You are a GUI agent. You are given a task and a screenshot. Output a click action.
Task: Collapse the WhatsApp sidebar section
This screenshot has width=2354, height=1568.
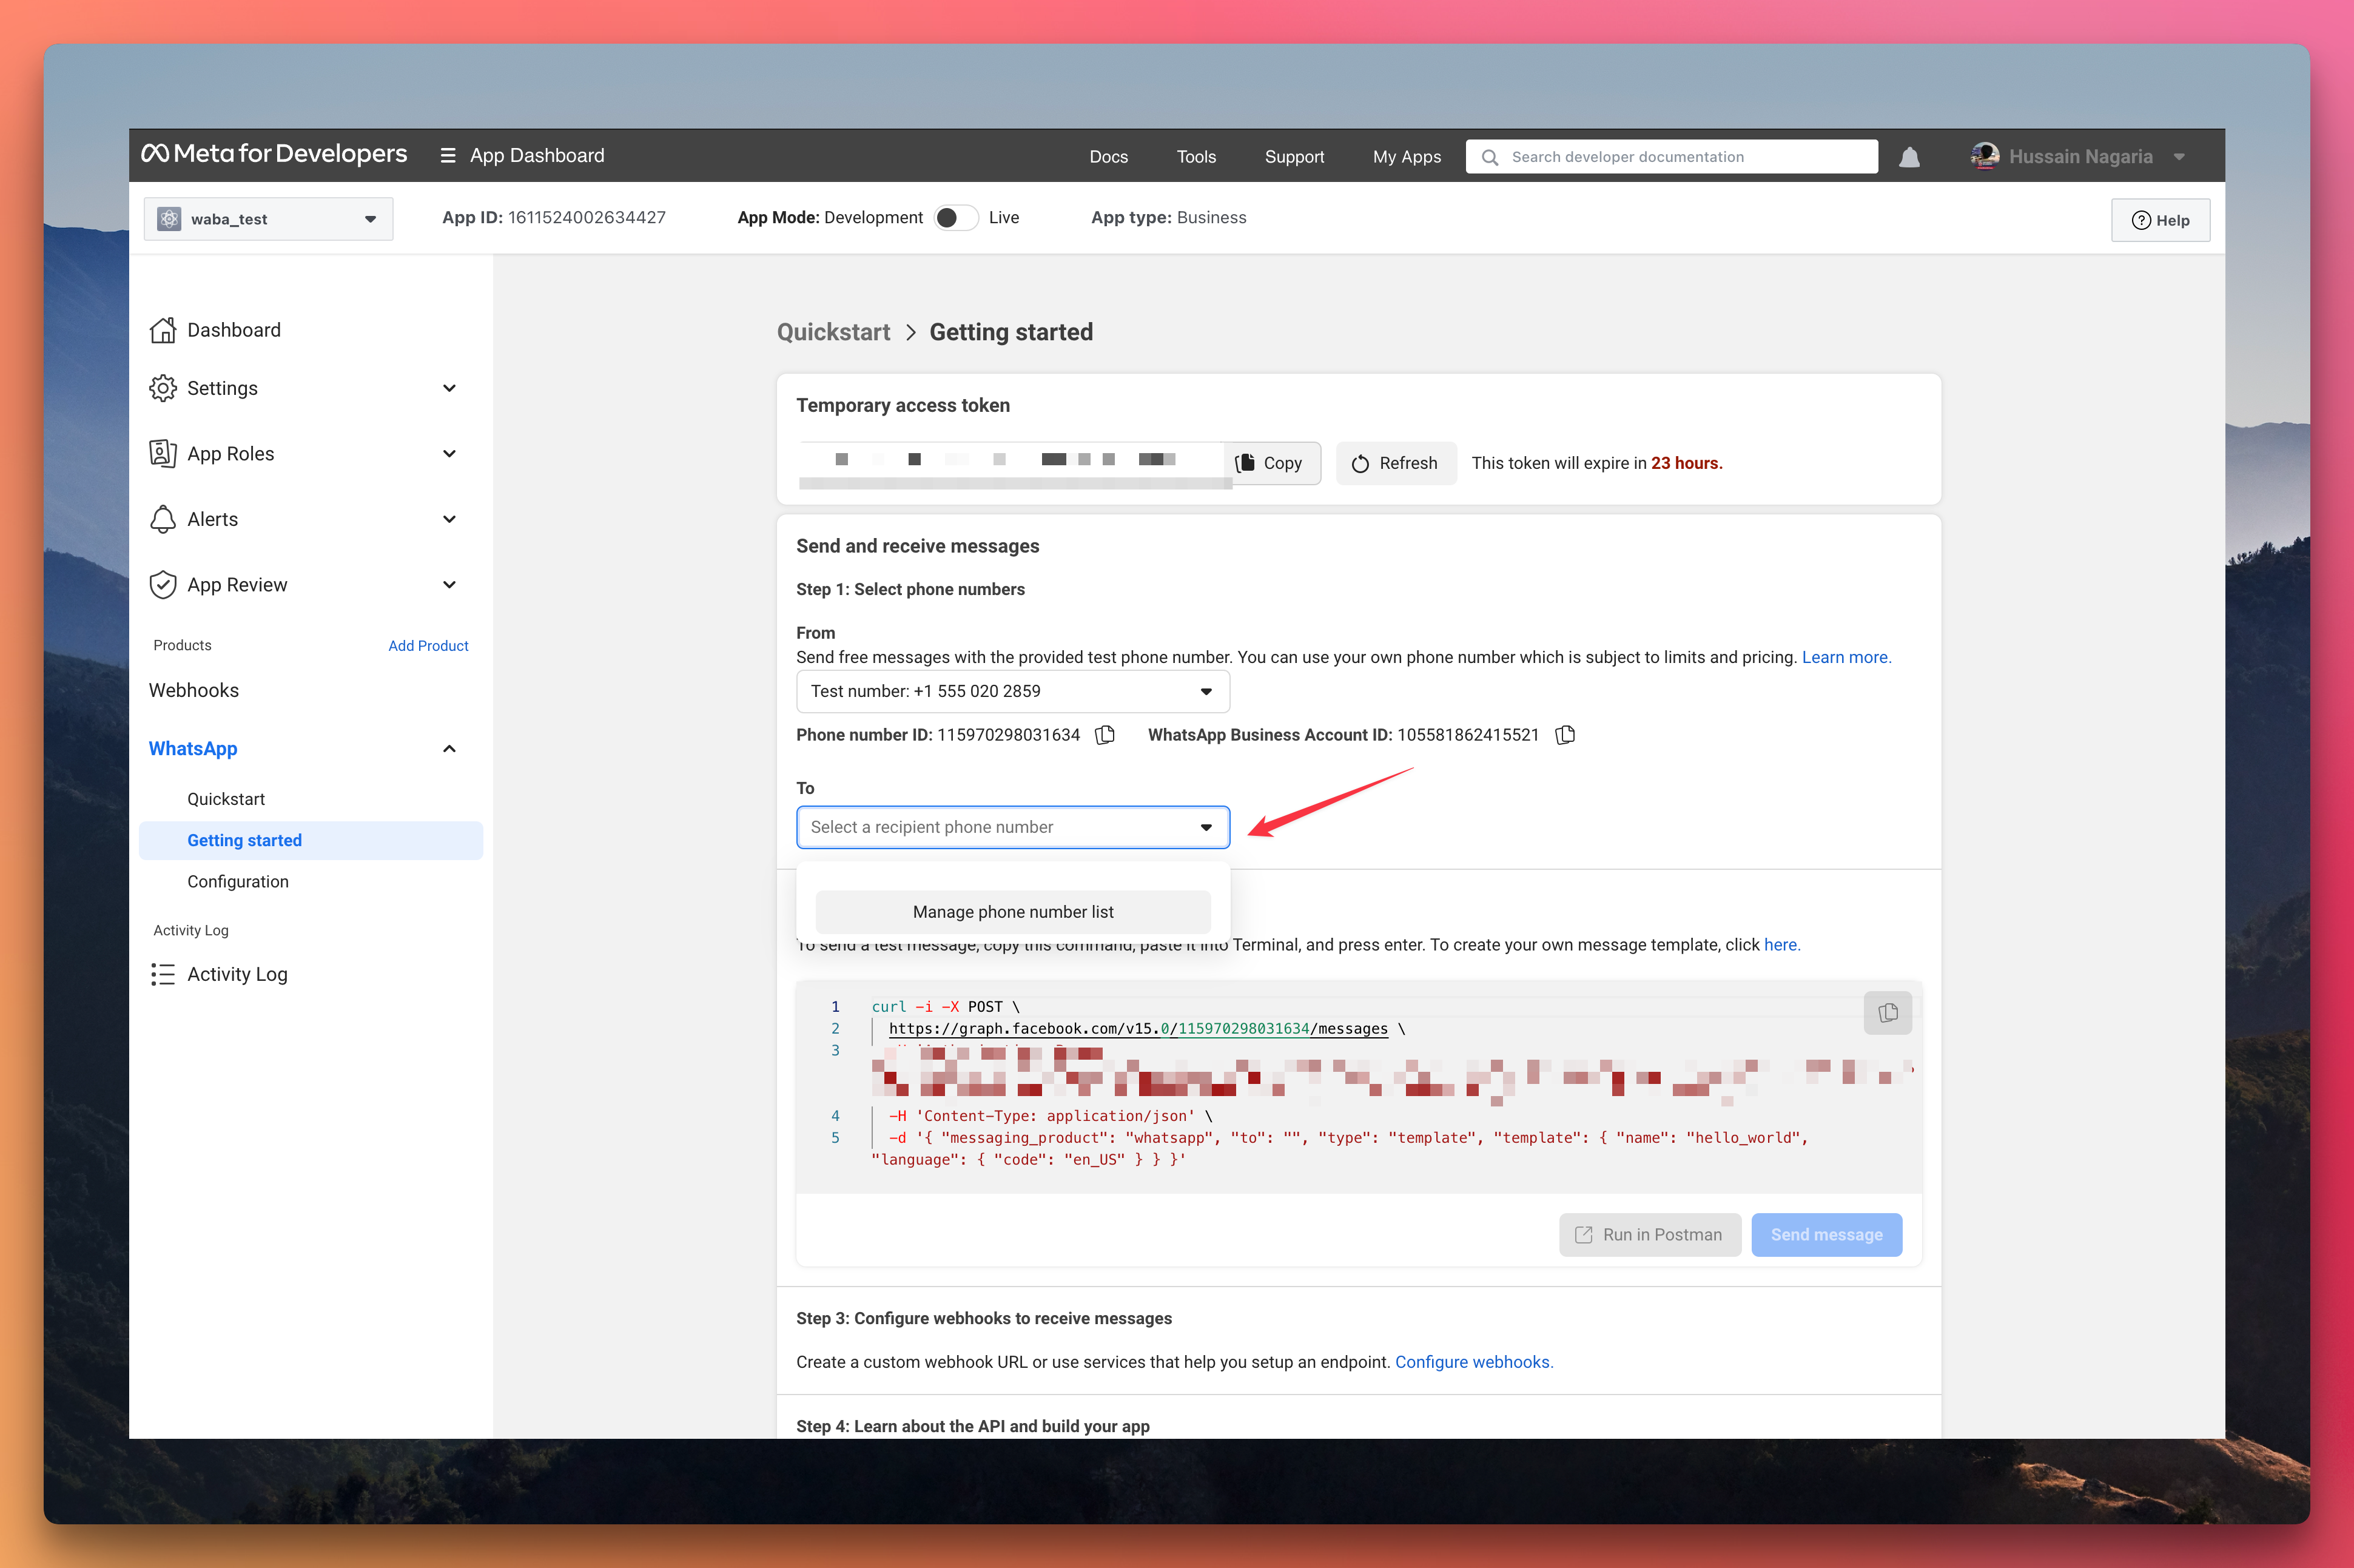click(x=449, y=749)
